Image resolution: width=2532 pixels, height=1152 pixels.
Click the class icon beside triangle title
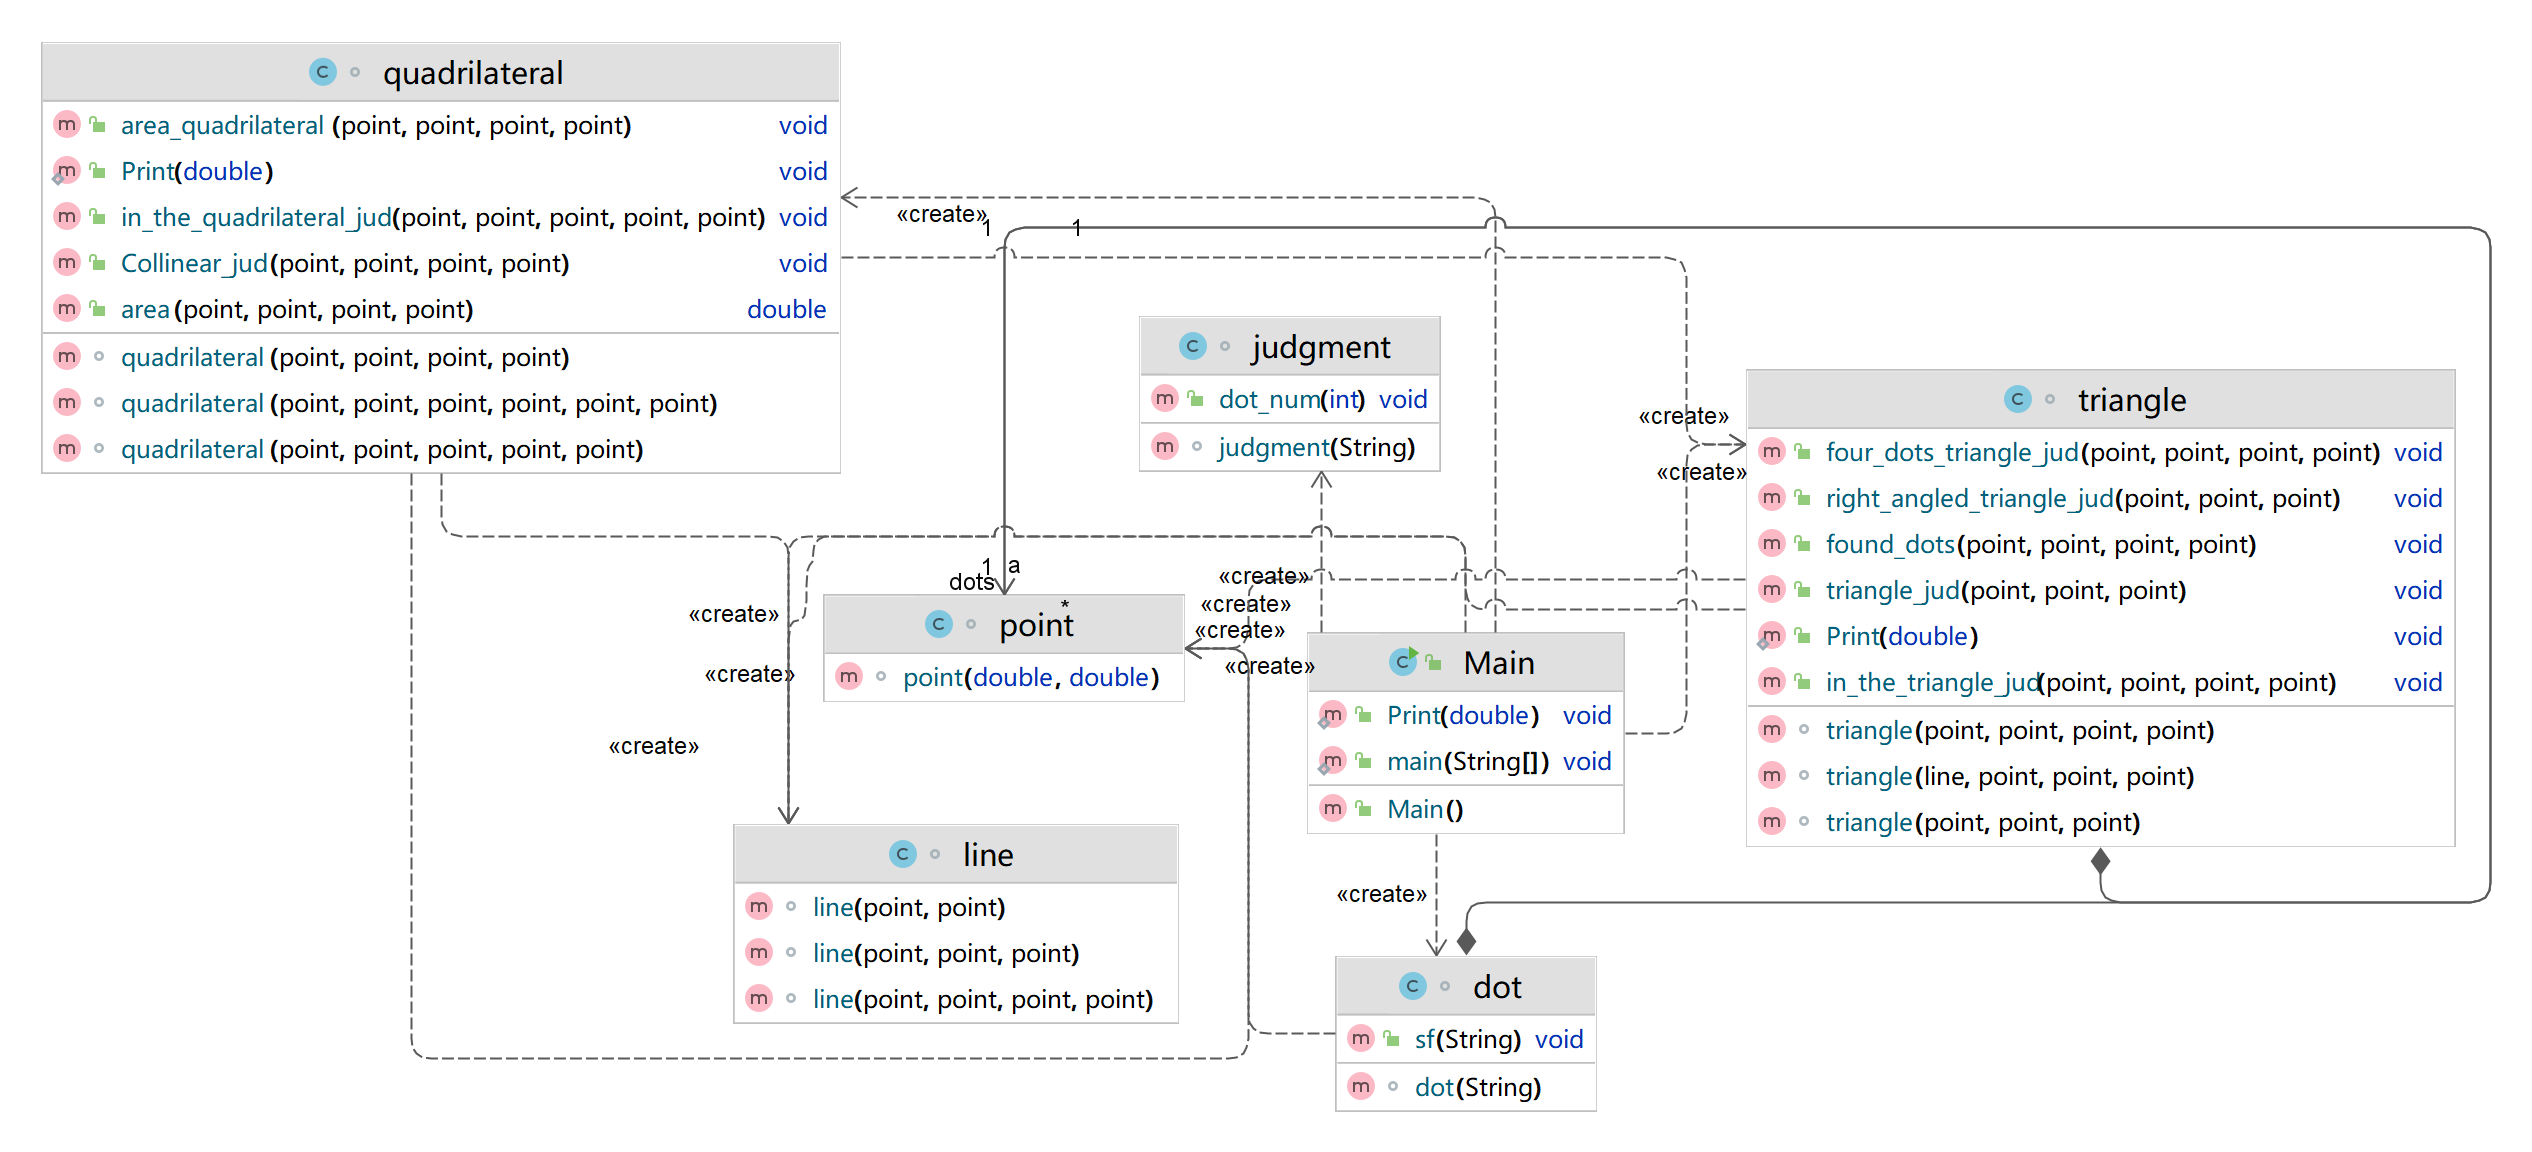(x=2017, y=399)
